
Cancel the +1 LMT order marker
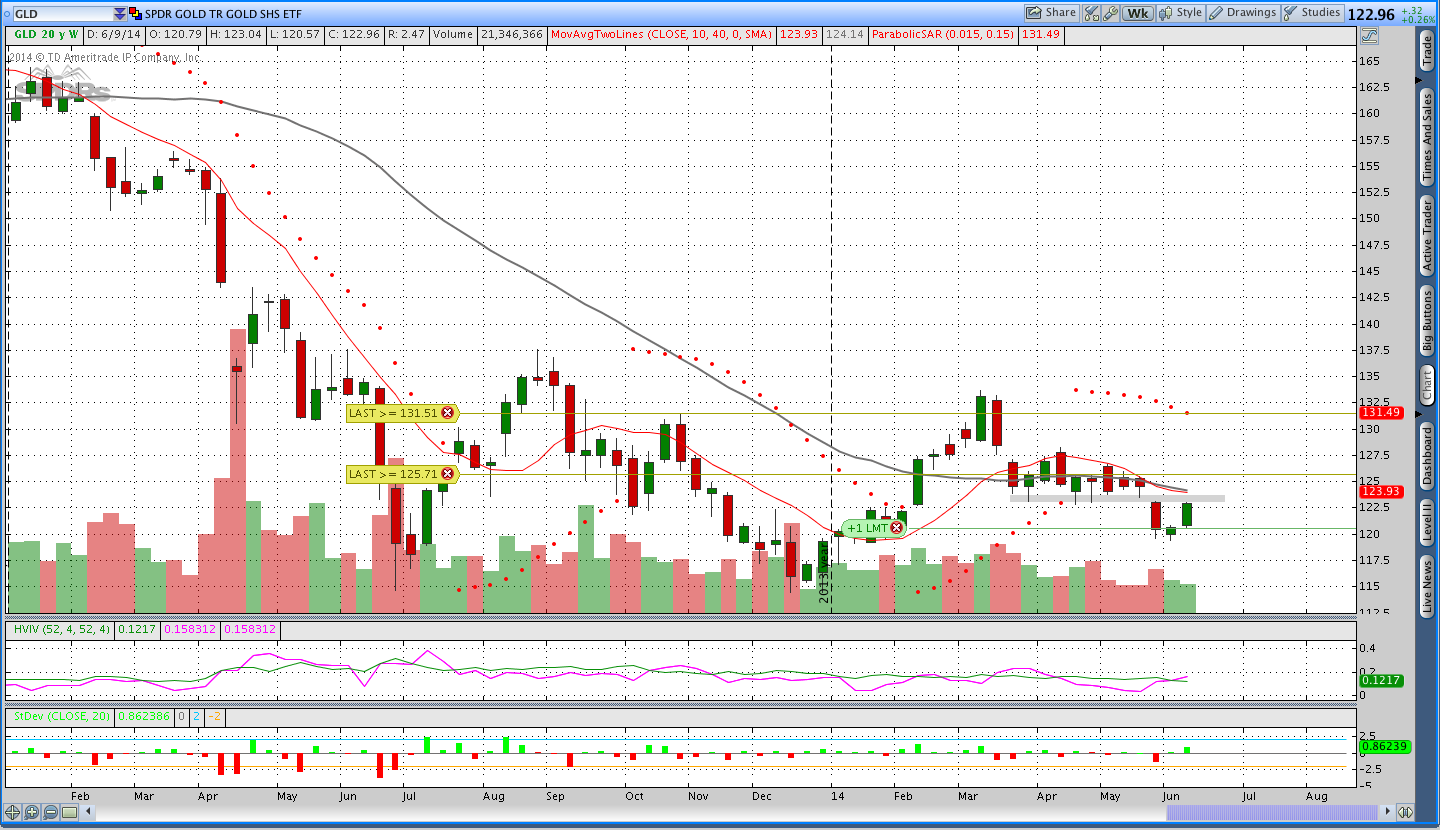pos(896,528)
